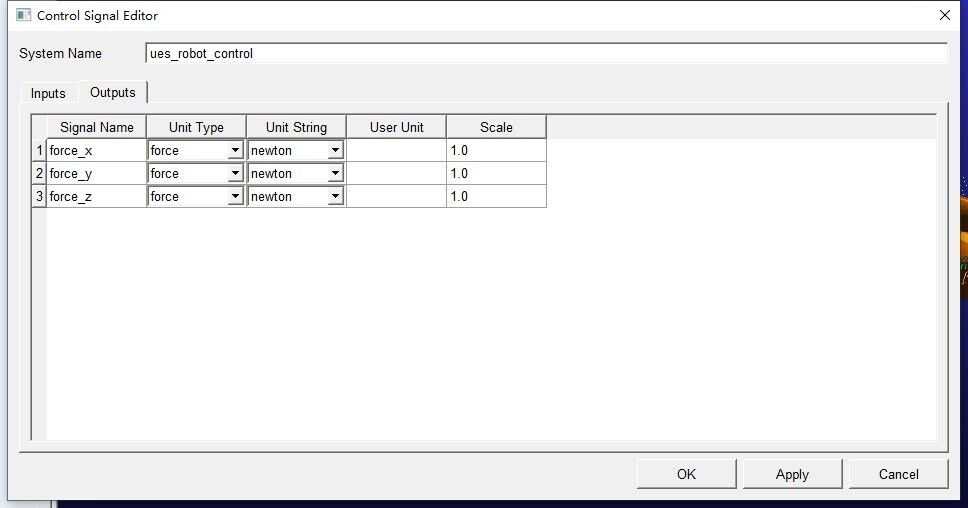This screenshot has width=968, height=508.
Task: Open Unit String dropdown in row 3
Action: (335, 197)
